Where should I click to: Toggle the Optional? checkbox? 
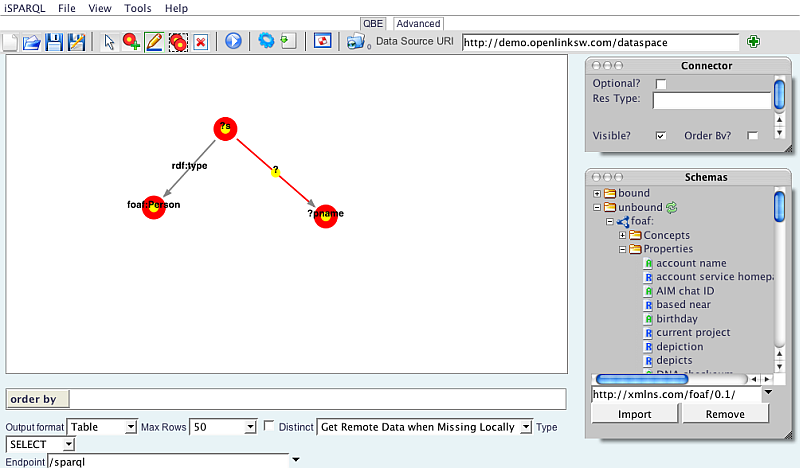click(661, 84)
